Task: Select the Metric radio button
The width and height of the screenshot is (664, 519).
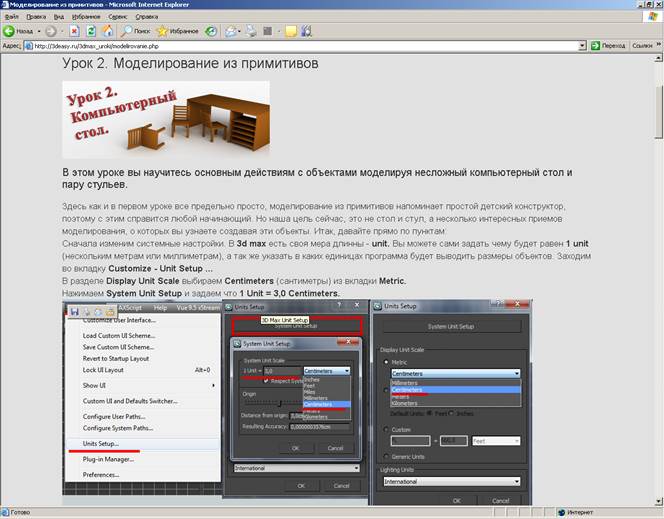Action: pyautogui.click(x=386, y=362)
